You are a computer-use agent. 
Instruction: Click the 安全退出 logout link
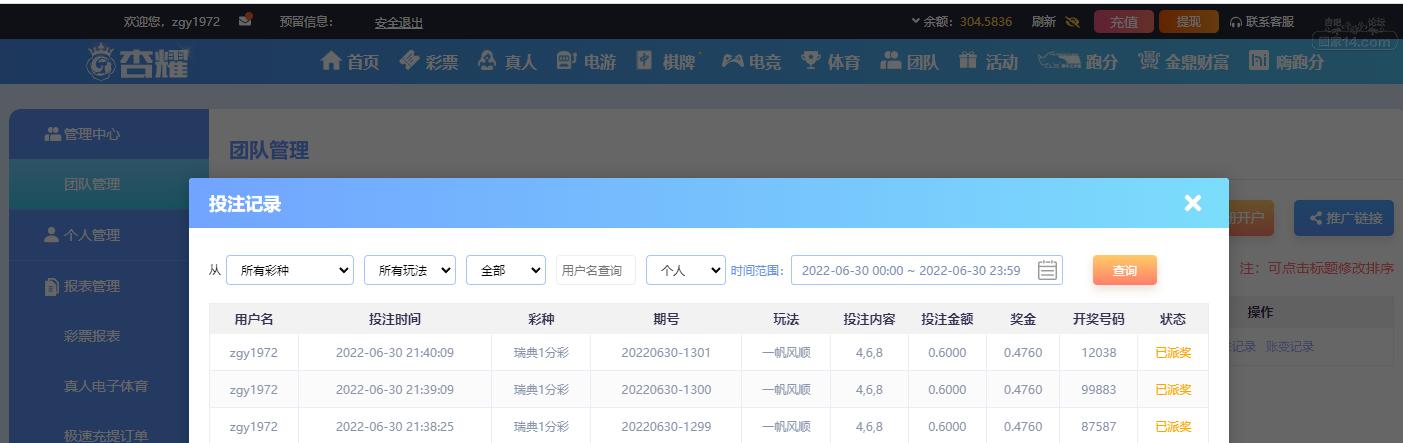[x=398, y=22]
